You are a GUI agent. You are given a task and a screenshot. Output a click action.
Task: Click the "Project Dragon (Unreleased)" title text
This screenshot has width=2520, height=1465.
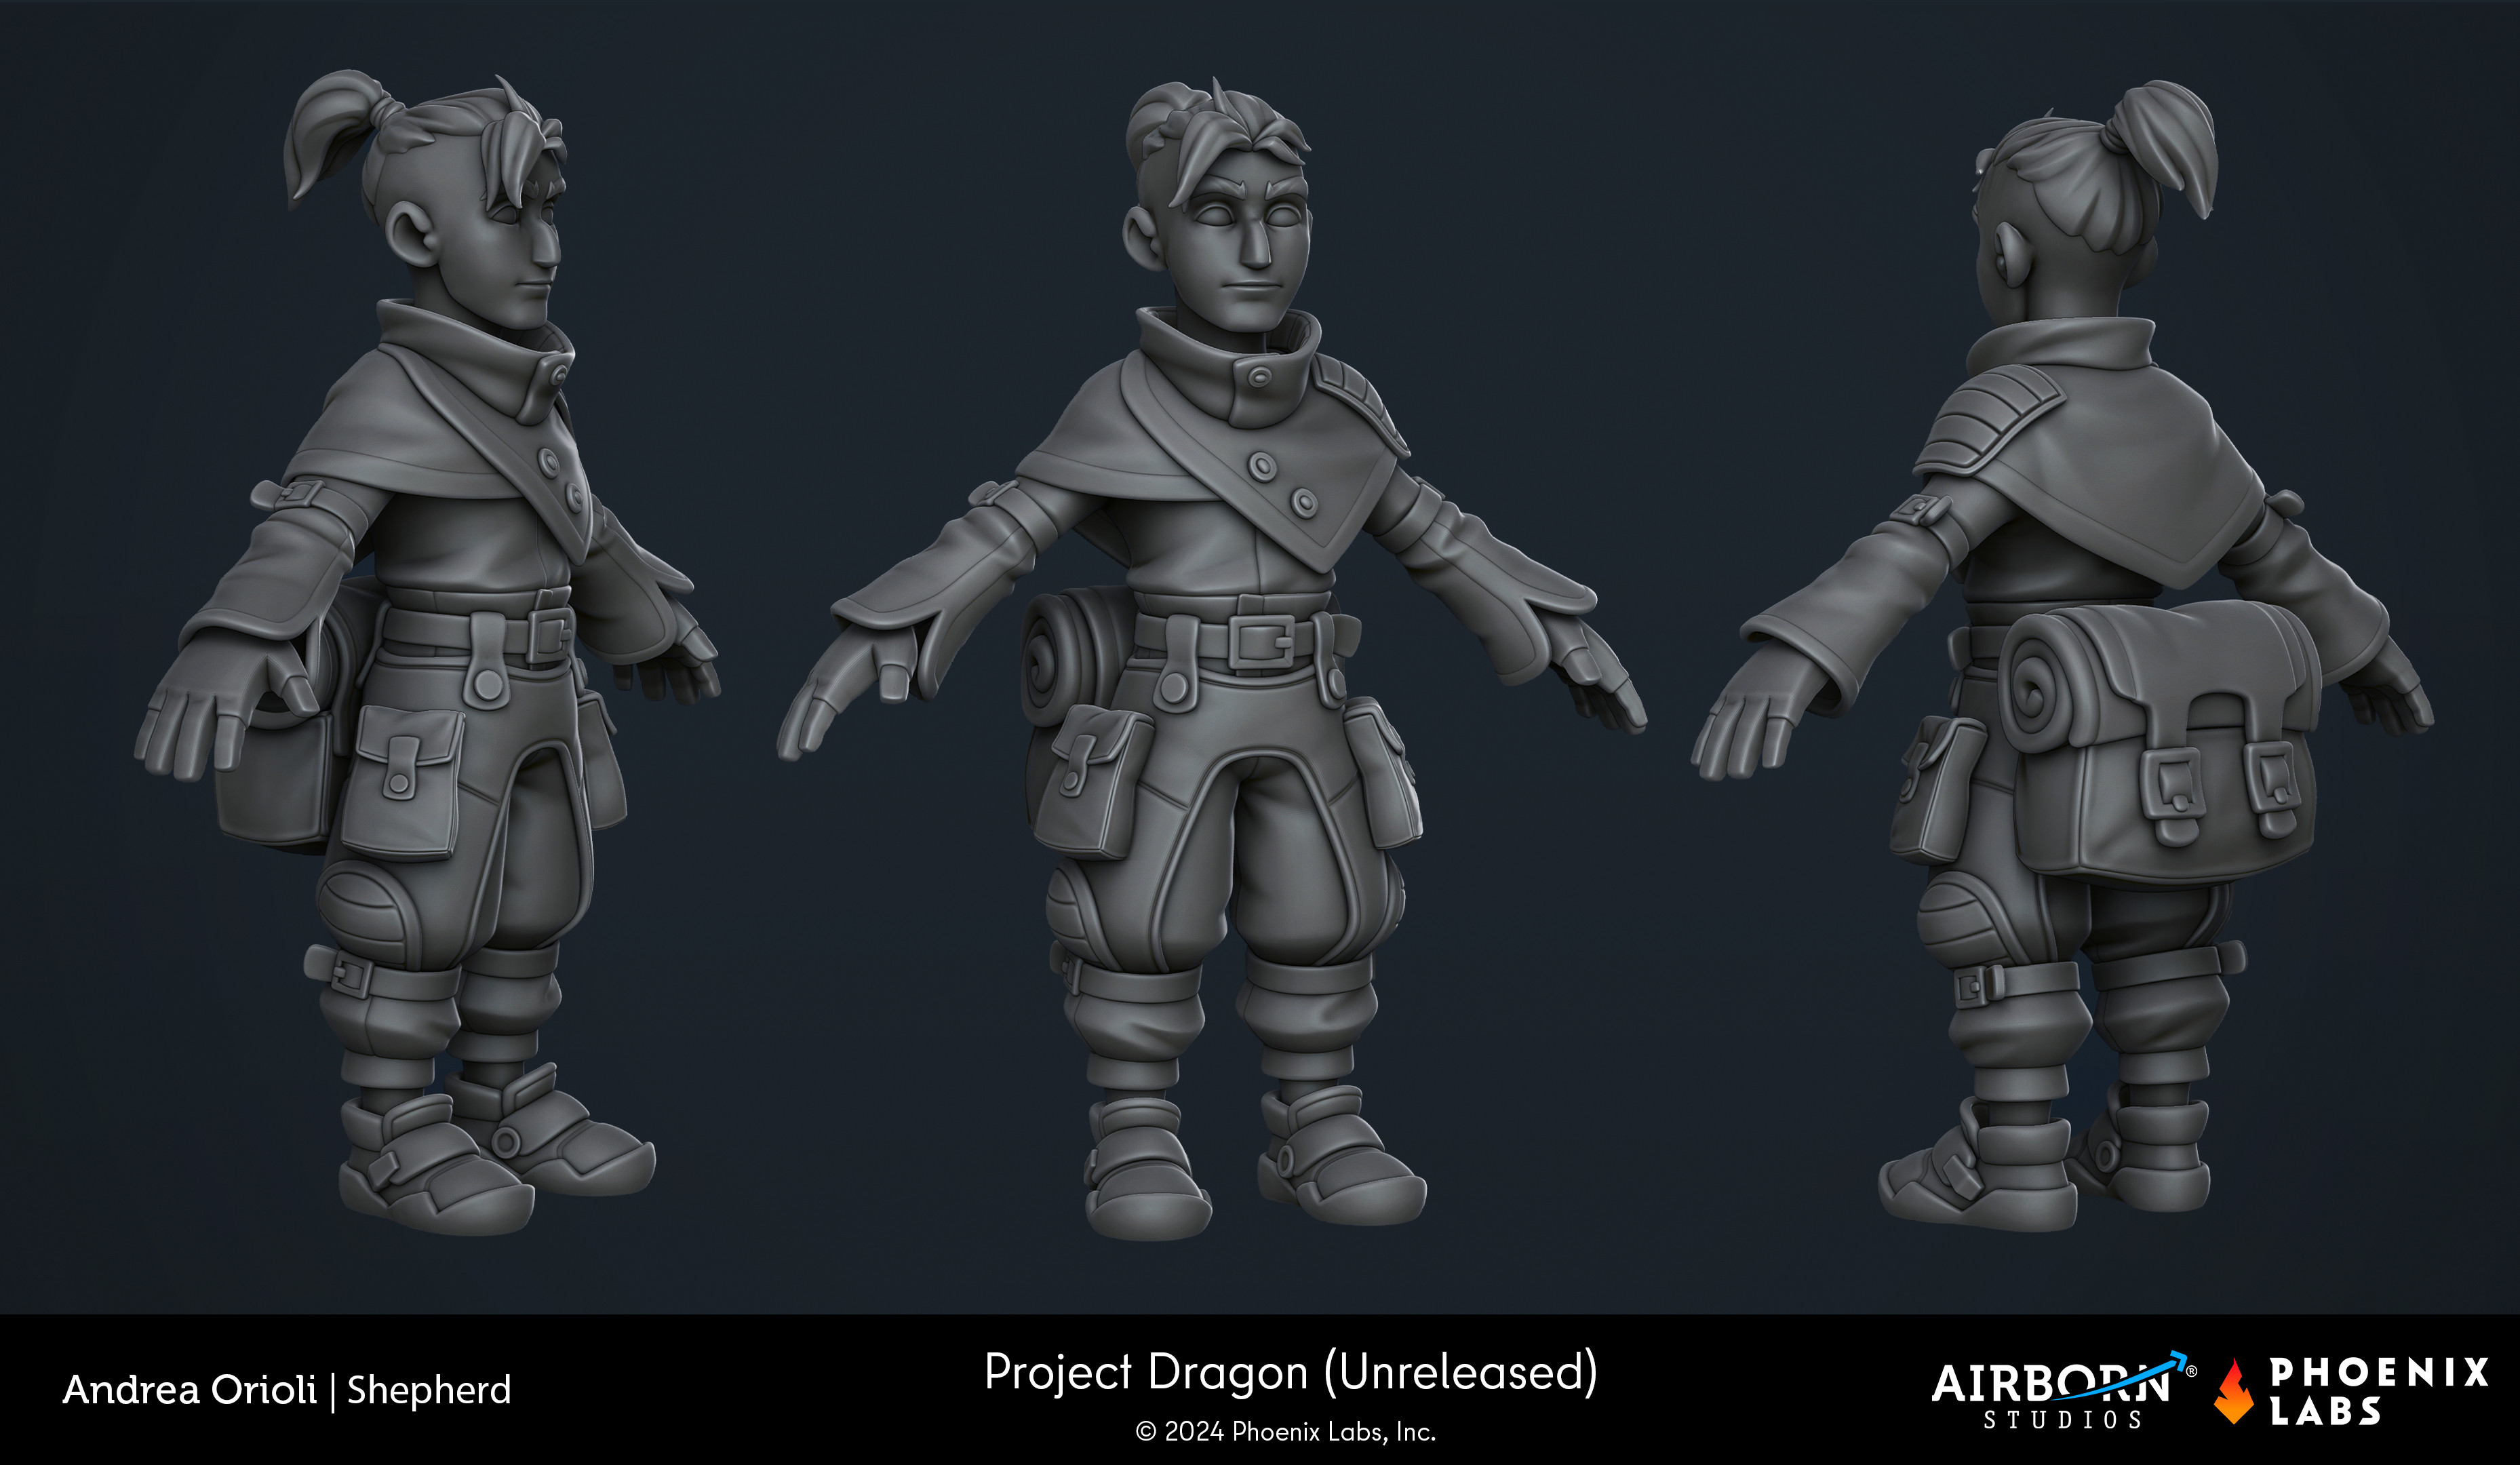[1290, 1372]
